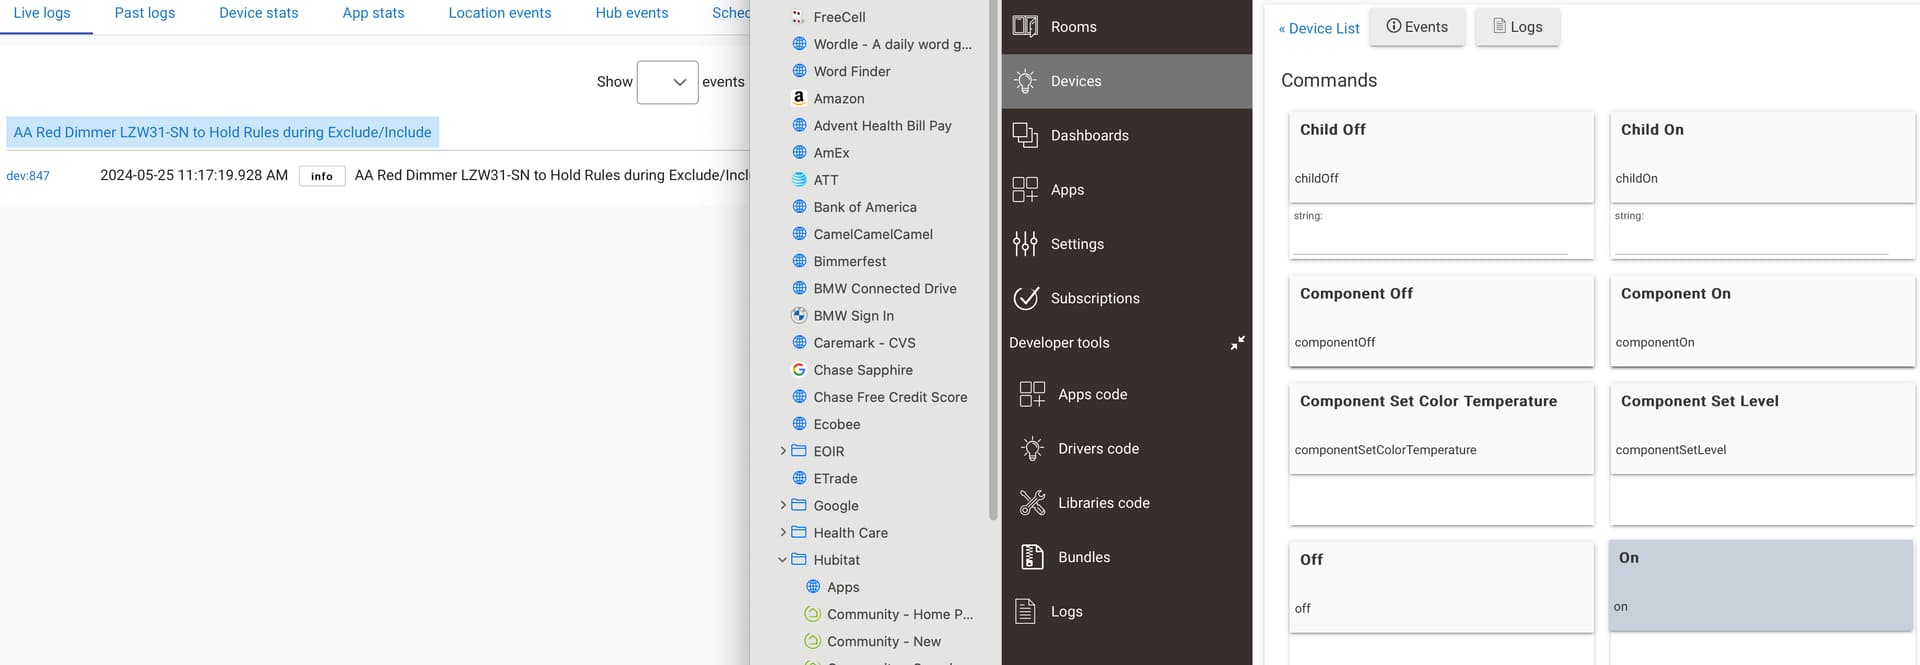Click the On command tile
This screenshot has height=665, width=1920.
pos(1761,585)
